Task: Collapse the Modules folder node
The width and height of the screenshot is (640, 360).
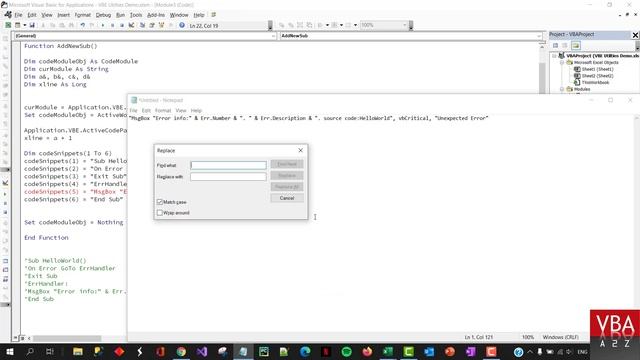Action: pos(562,89)
